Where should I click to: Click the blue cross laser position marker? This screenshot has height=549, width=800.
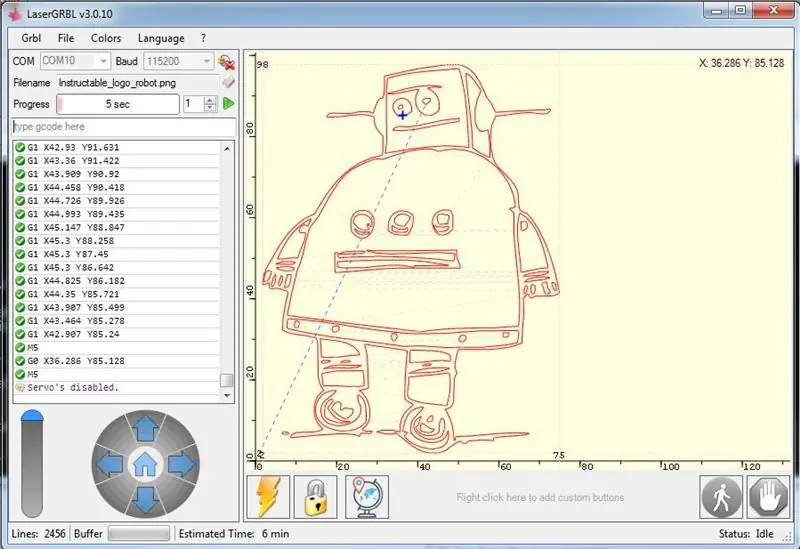click(x=403, y=115)
